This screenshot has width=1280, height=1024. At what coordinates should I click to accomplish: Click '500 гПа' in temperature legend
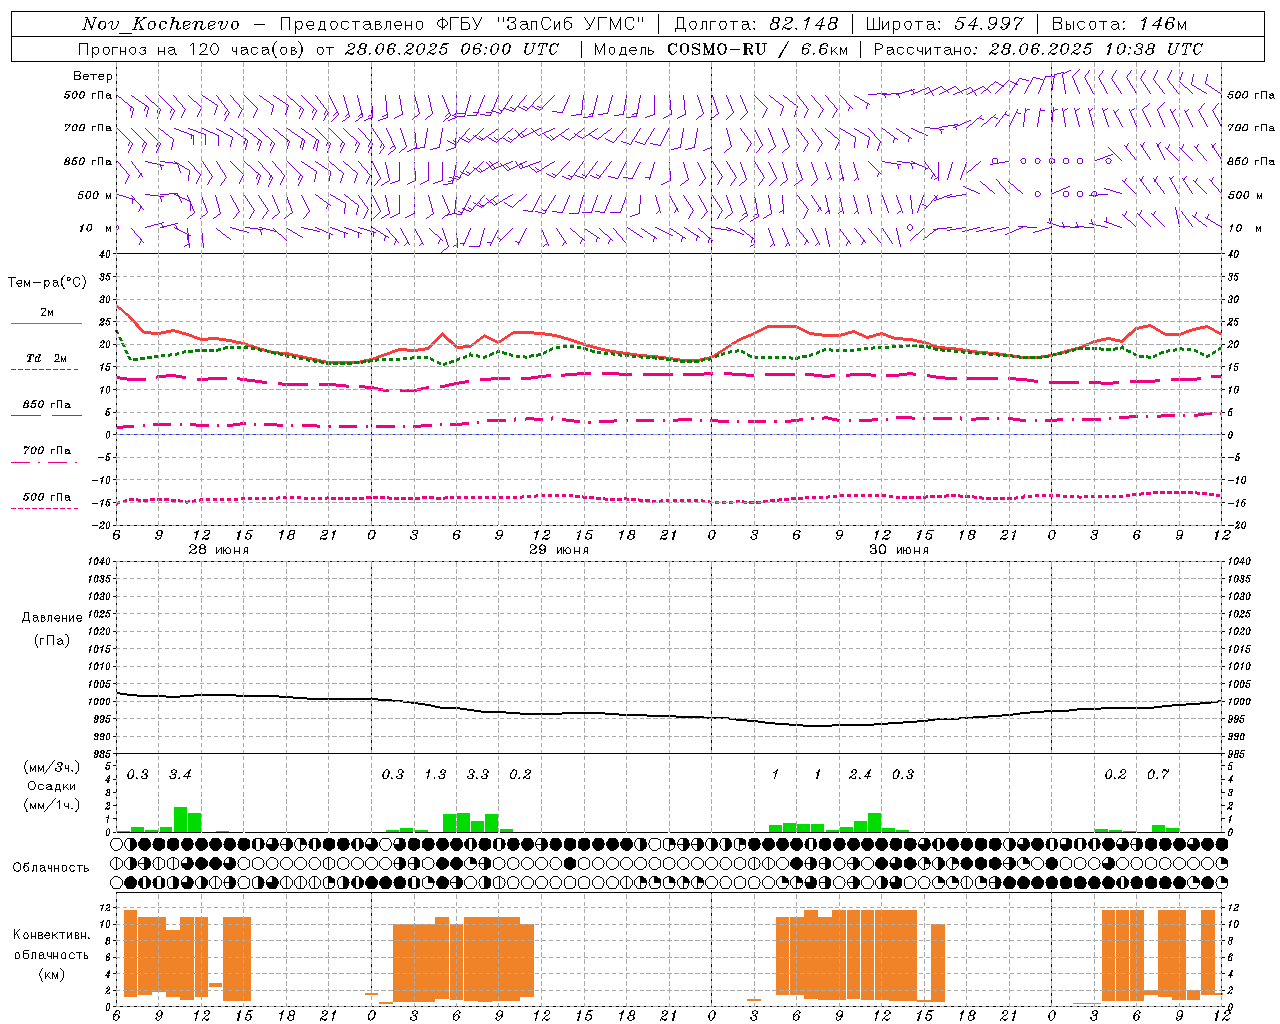(47, 497)
